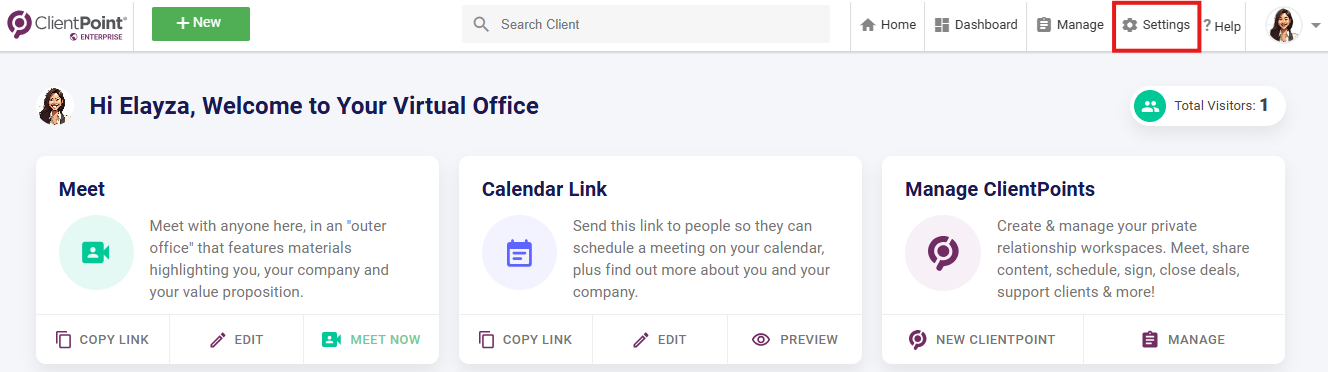This screenshot has height=372, width=1328.
Task: Click inside the Search Client field
Action: pos(646,24)
